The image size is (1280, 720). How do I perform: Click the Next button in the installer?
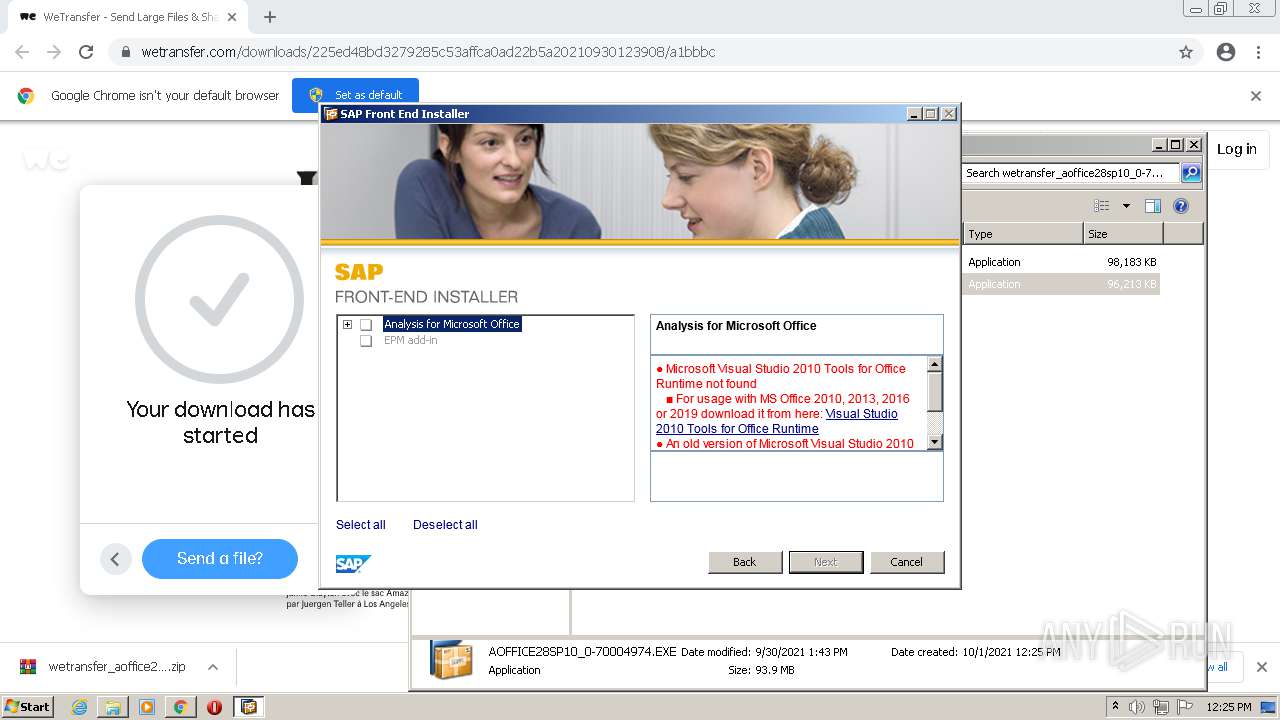pyautogui.click(x=826, y=562)
